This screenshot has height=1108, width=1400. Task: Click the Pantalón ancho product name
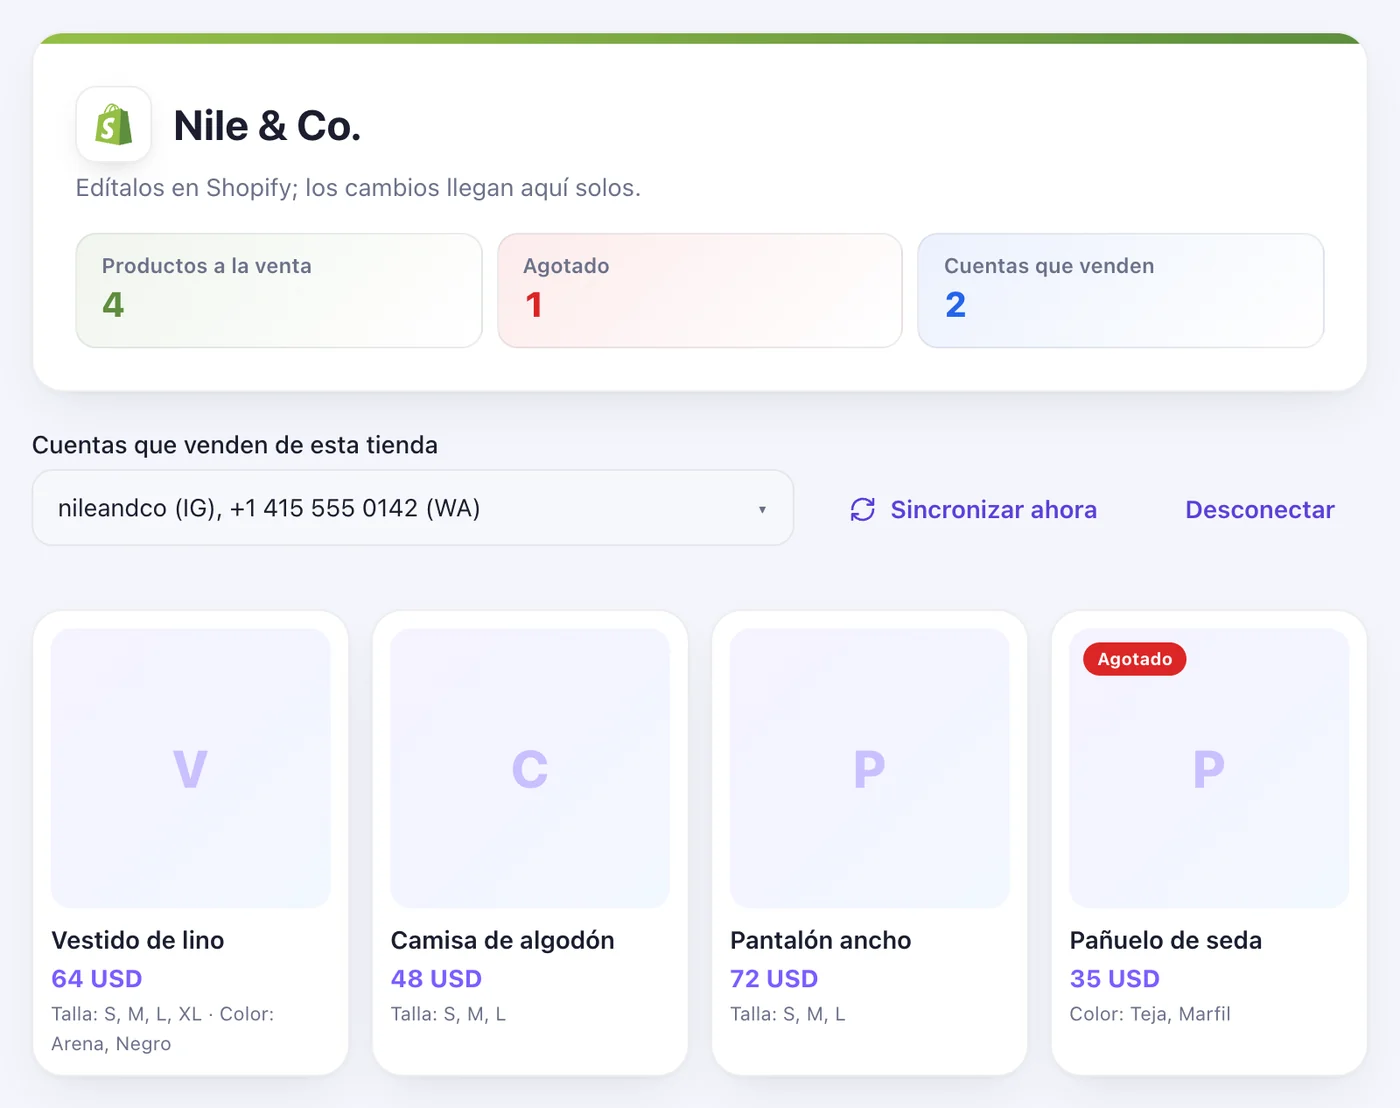point(821,940)
